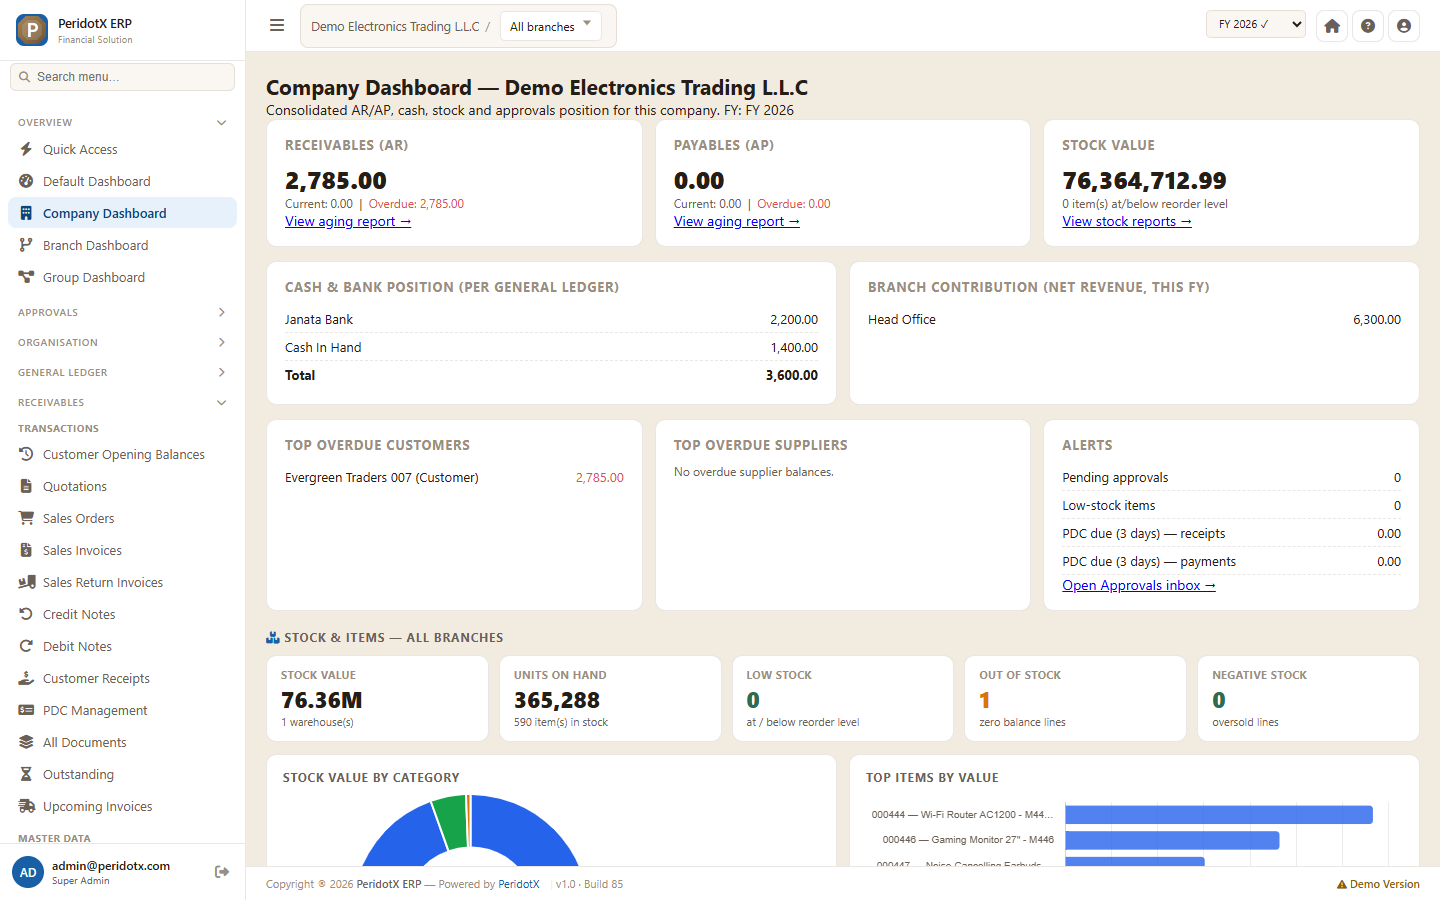Viewport: 1440px width, 900px height.
Task: Open Customer Opening Balances menu item
Action: [x=123, y=454]
